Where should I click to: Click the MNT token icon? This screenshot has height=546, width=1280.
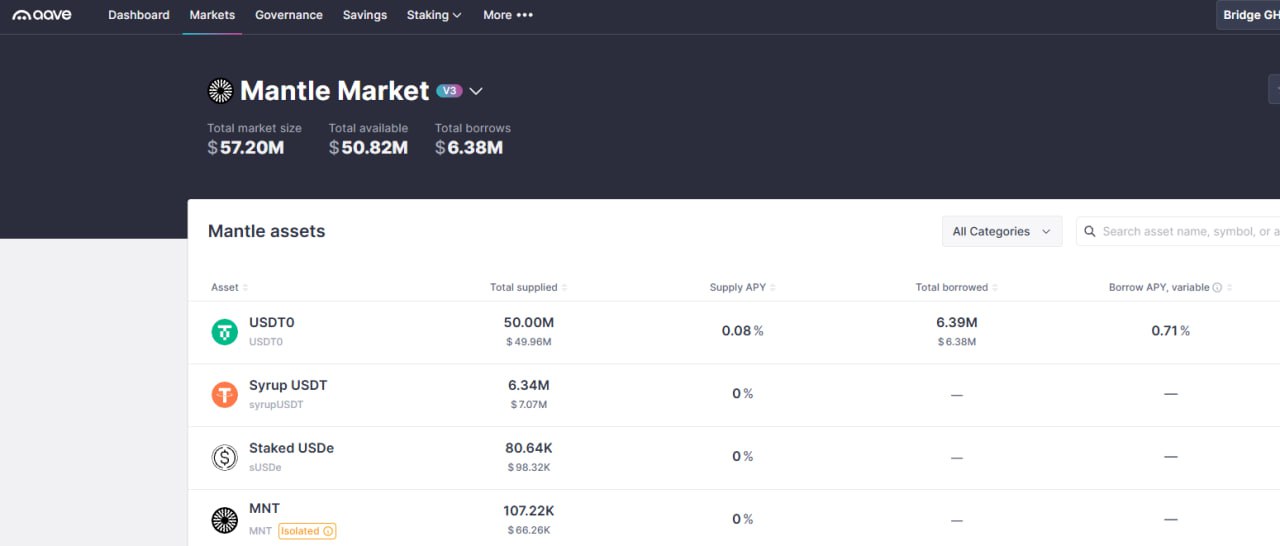click(x=225, y=520)
